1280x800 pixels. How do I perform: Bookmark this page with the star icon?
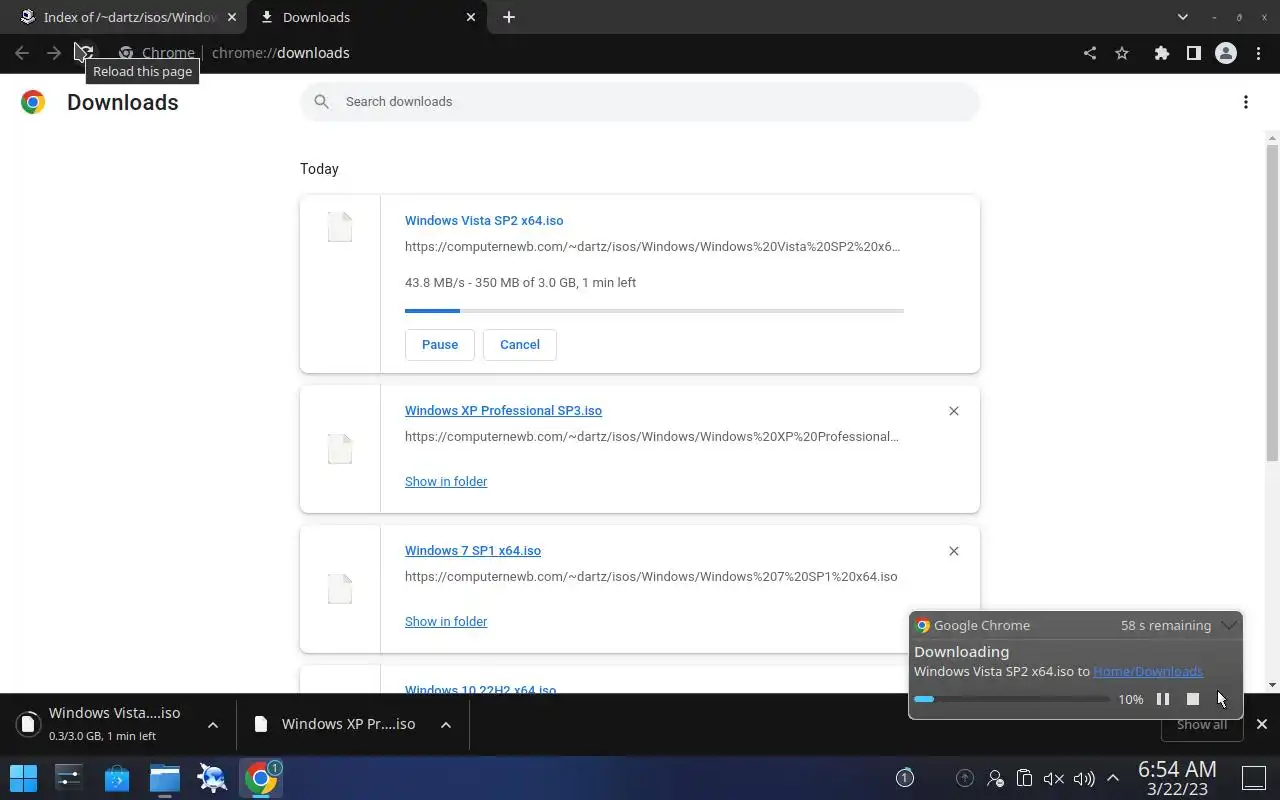pos(1122,53)
